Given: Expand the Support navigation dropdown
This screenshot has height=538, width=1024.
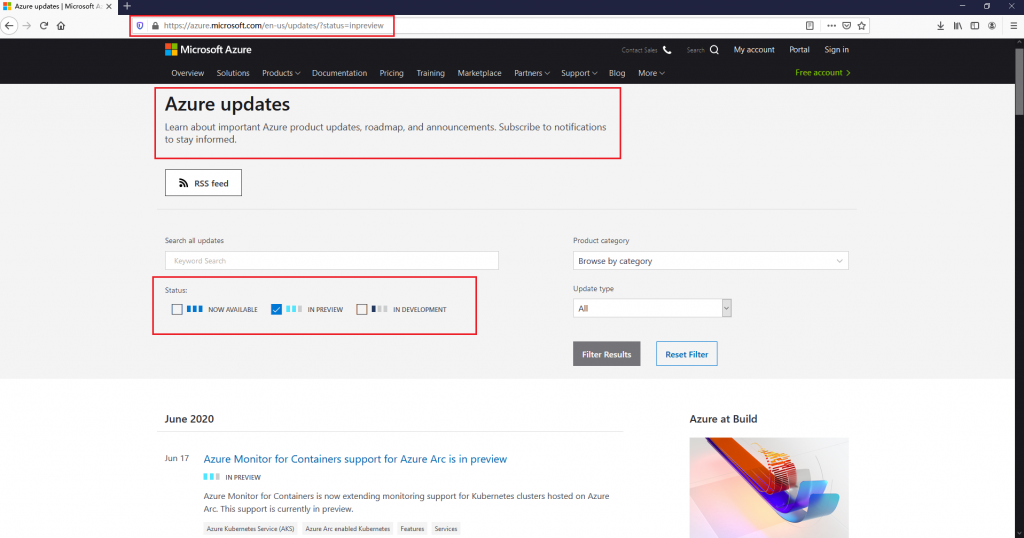Looking at the screenshot, I should click(x=579, y=73).
